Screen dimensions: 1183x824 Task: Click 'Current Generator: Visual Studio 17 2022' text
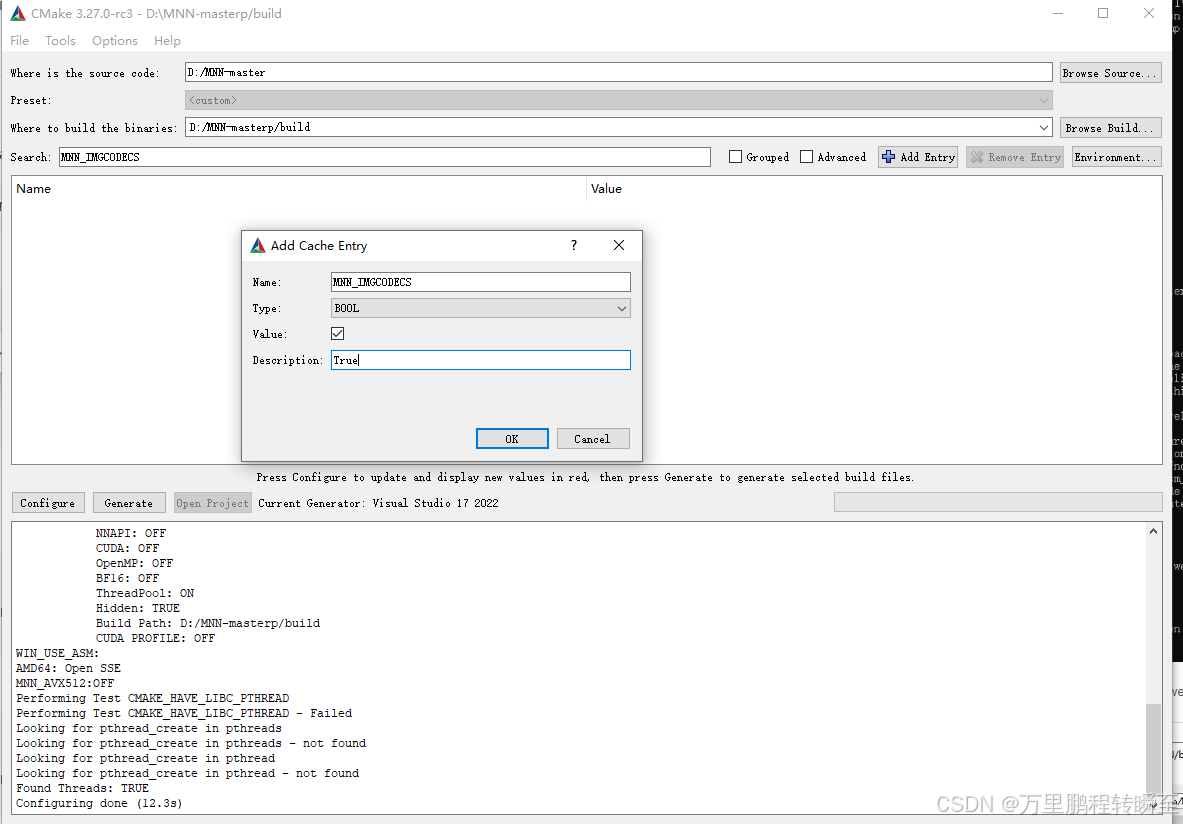click(379, 503)
